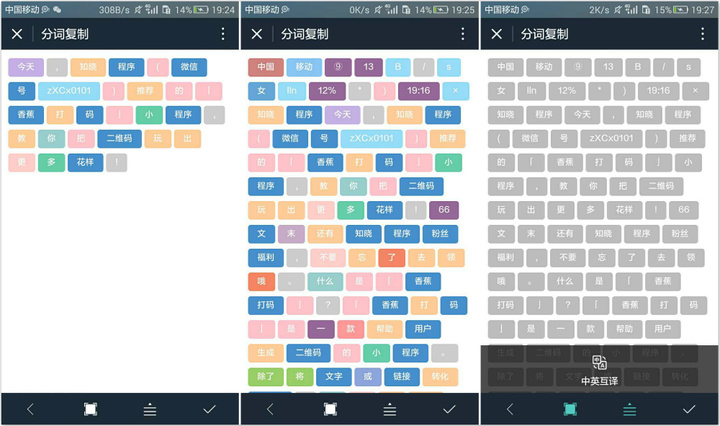Tap the 生成 chip on middle screen
Image resolution: width=720 pixels, height=426 pixels.
click(265, 353)
